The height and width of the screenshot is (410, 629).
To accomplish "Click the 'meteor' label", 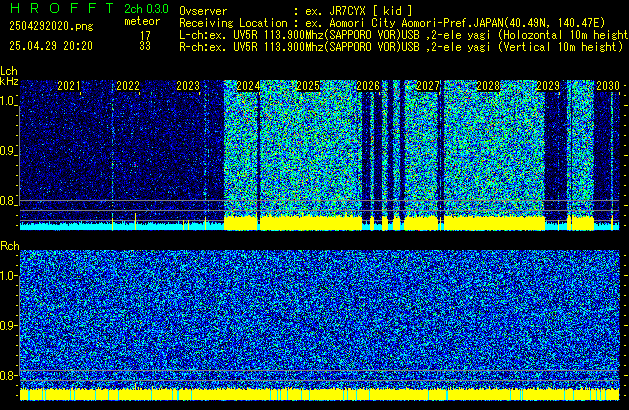I will click(x=142, y=21).
